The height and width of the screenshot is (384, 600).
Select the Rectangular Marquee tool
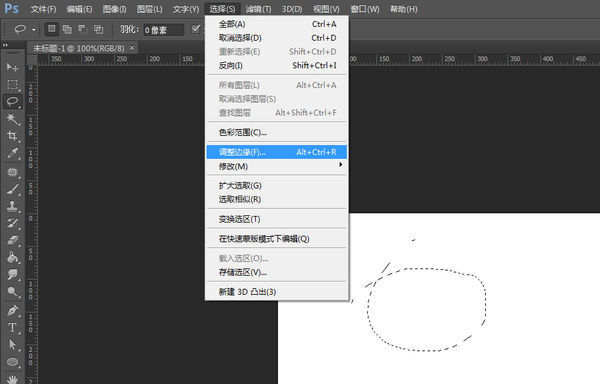pos(12,85)
